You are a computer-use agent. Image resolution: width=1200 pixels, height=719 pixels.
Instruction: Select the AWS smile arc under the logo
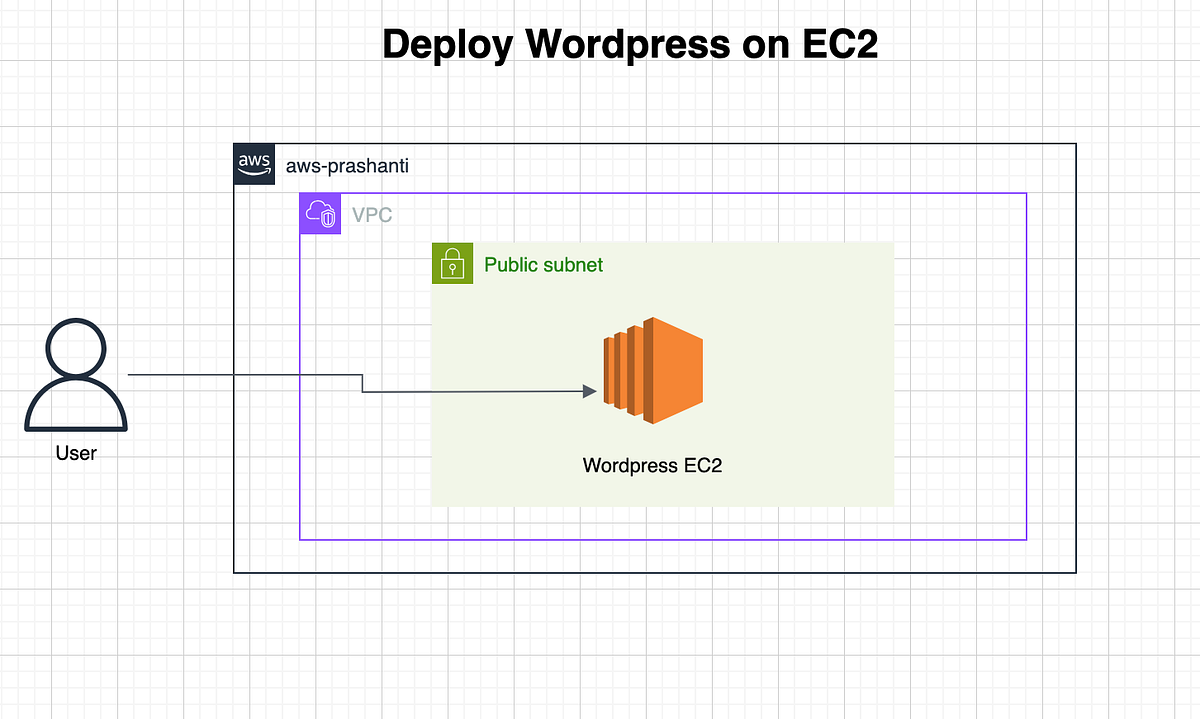click(253, 172)
